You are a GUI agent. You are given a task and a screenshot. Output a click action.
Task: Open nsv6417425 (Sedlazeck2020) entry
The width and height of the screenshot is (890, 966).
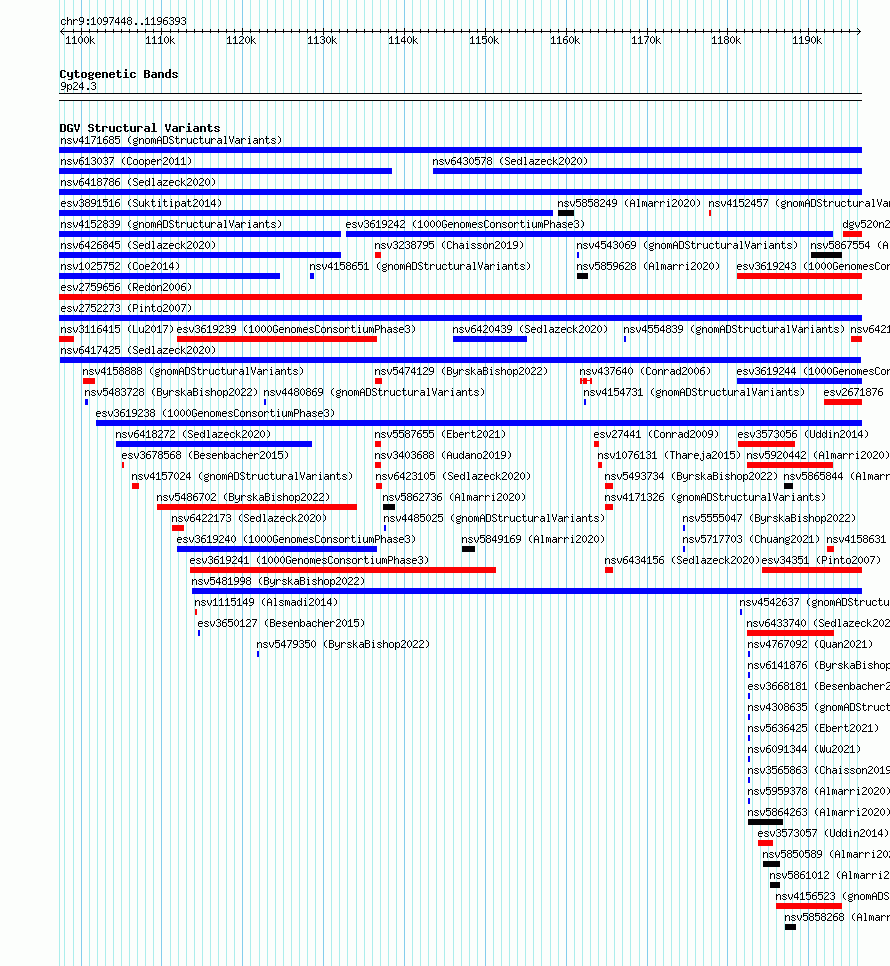(138, 350)
